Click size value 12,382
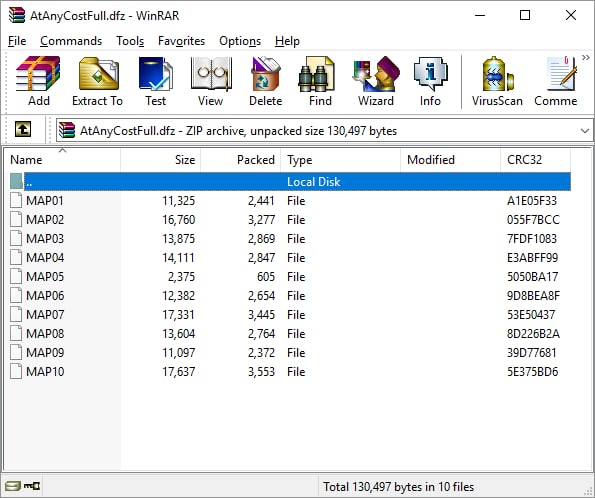 coord(178,295)
